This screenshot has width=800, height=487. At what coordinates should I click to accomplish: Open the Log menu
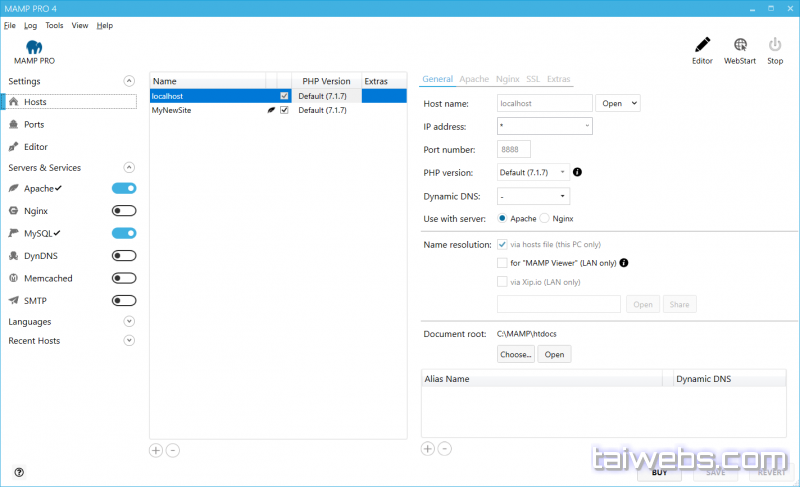[x=31, y=25]
